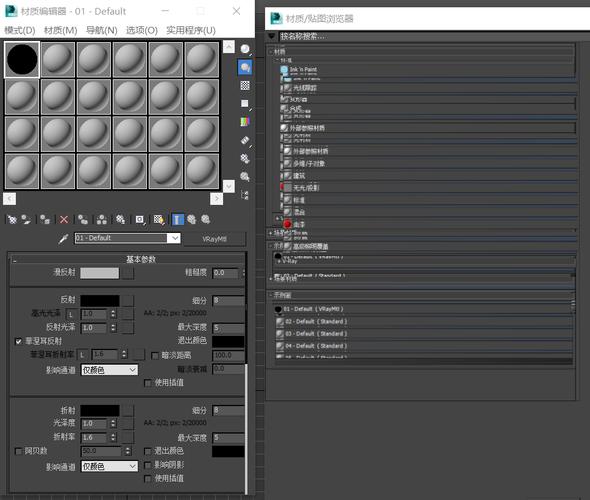
Task: Reset map with red X icon
Action: [64, 219]
